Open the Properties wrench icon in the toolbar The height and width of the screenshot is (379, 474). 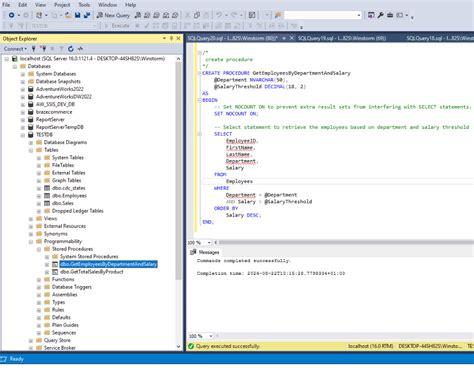pyautogui.click(x=380, y=15)
